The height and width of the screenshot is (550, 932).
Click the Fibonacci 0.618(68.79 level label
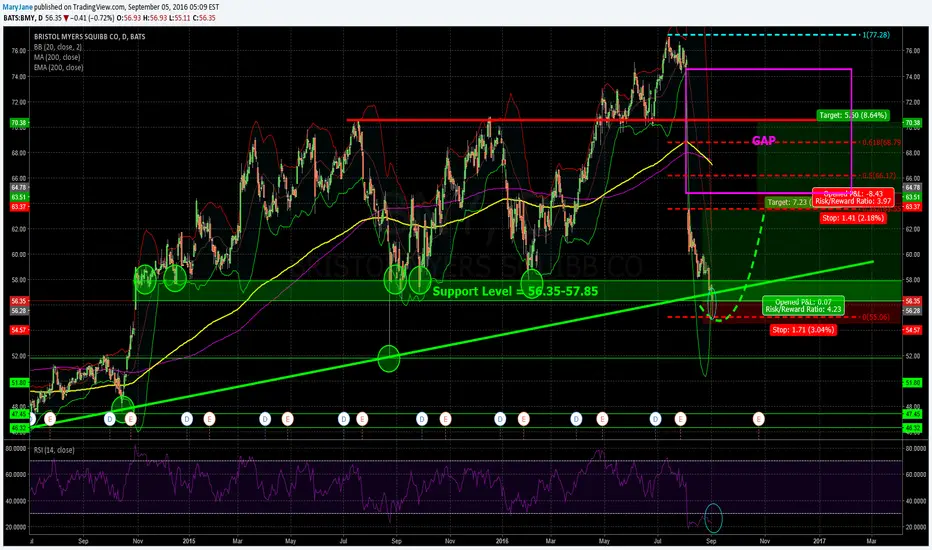[881, 143]
